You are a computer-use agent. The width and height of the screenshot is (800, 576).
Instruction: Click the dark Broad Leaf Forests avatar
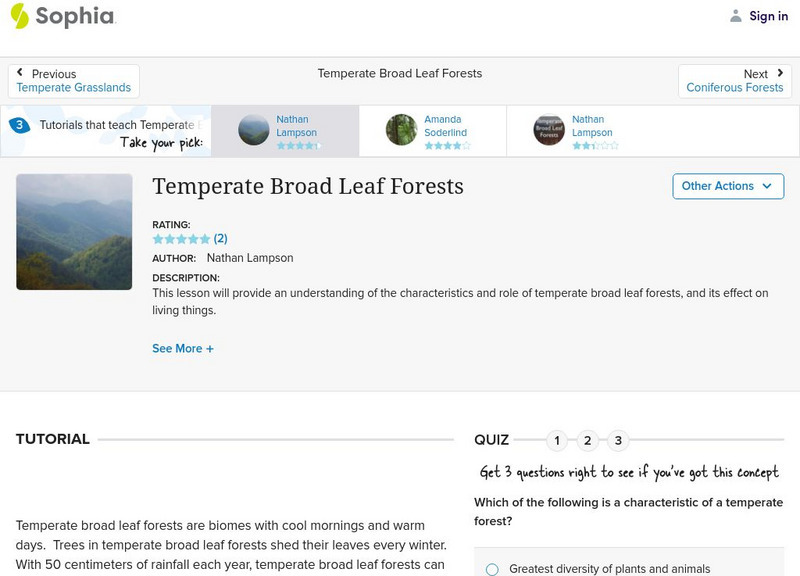pyautogui.click(x=549, y=130)
